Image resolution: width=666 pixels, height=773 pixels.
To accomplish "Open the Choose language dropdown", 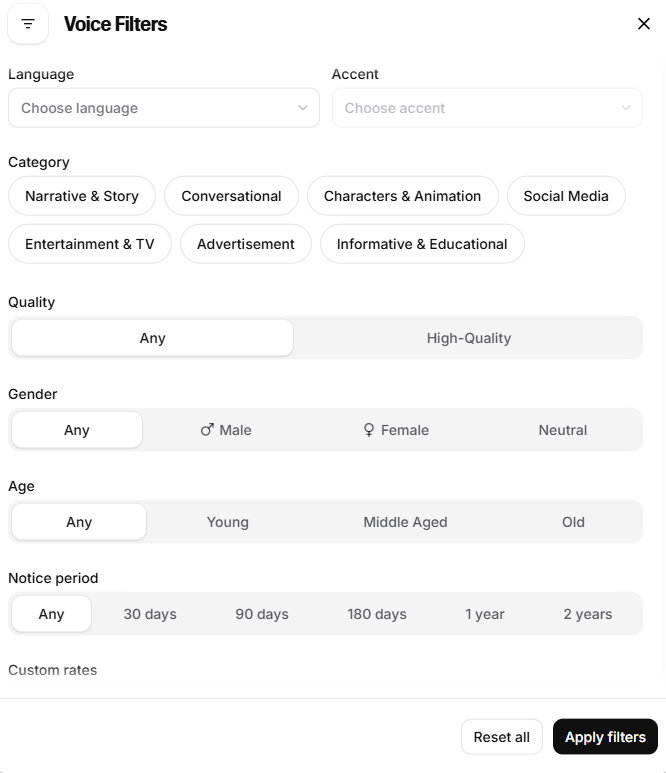I will point(163,108).
